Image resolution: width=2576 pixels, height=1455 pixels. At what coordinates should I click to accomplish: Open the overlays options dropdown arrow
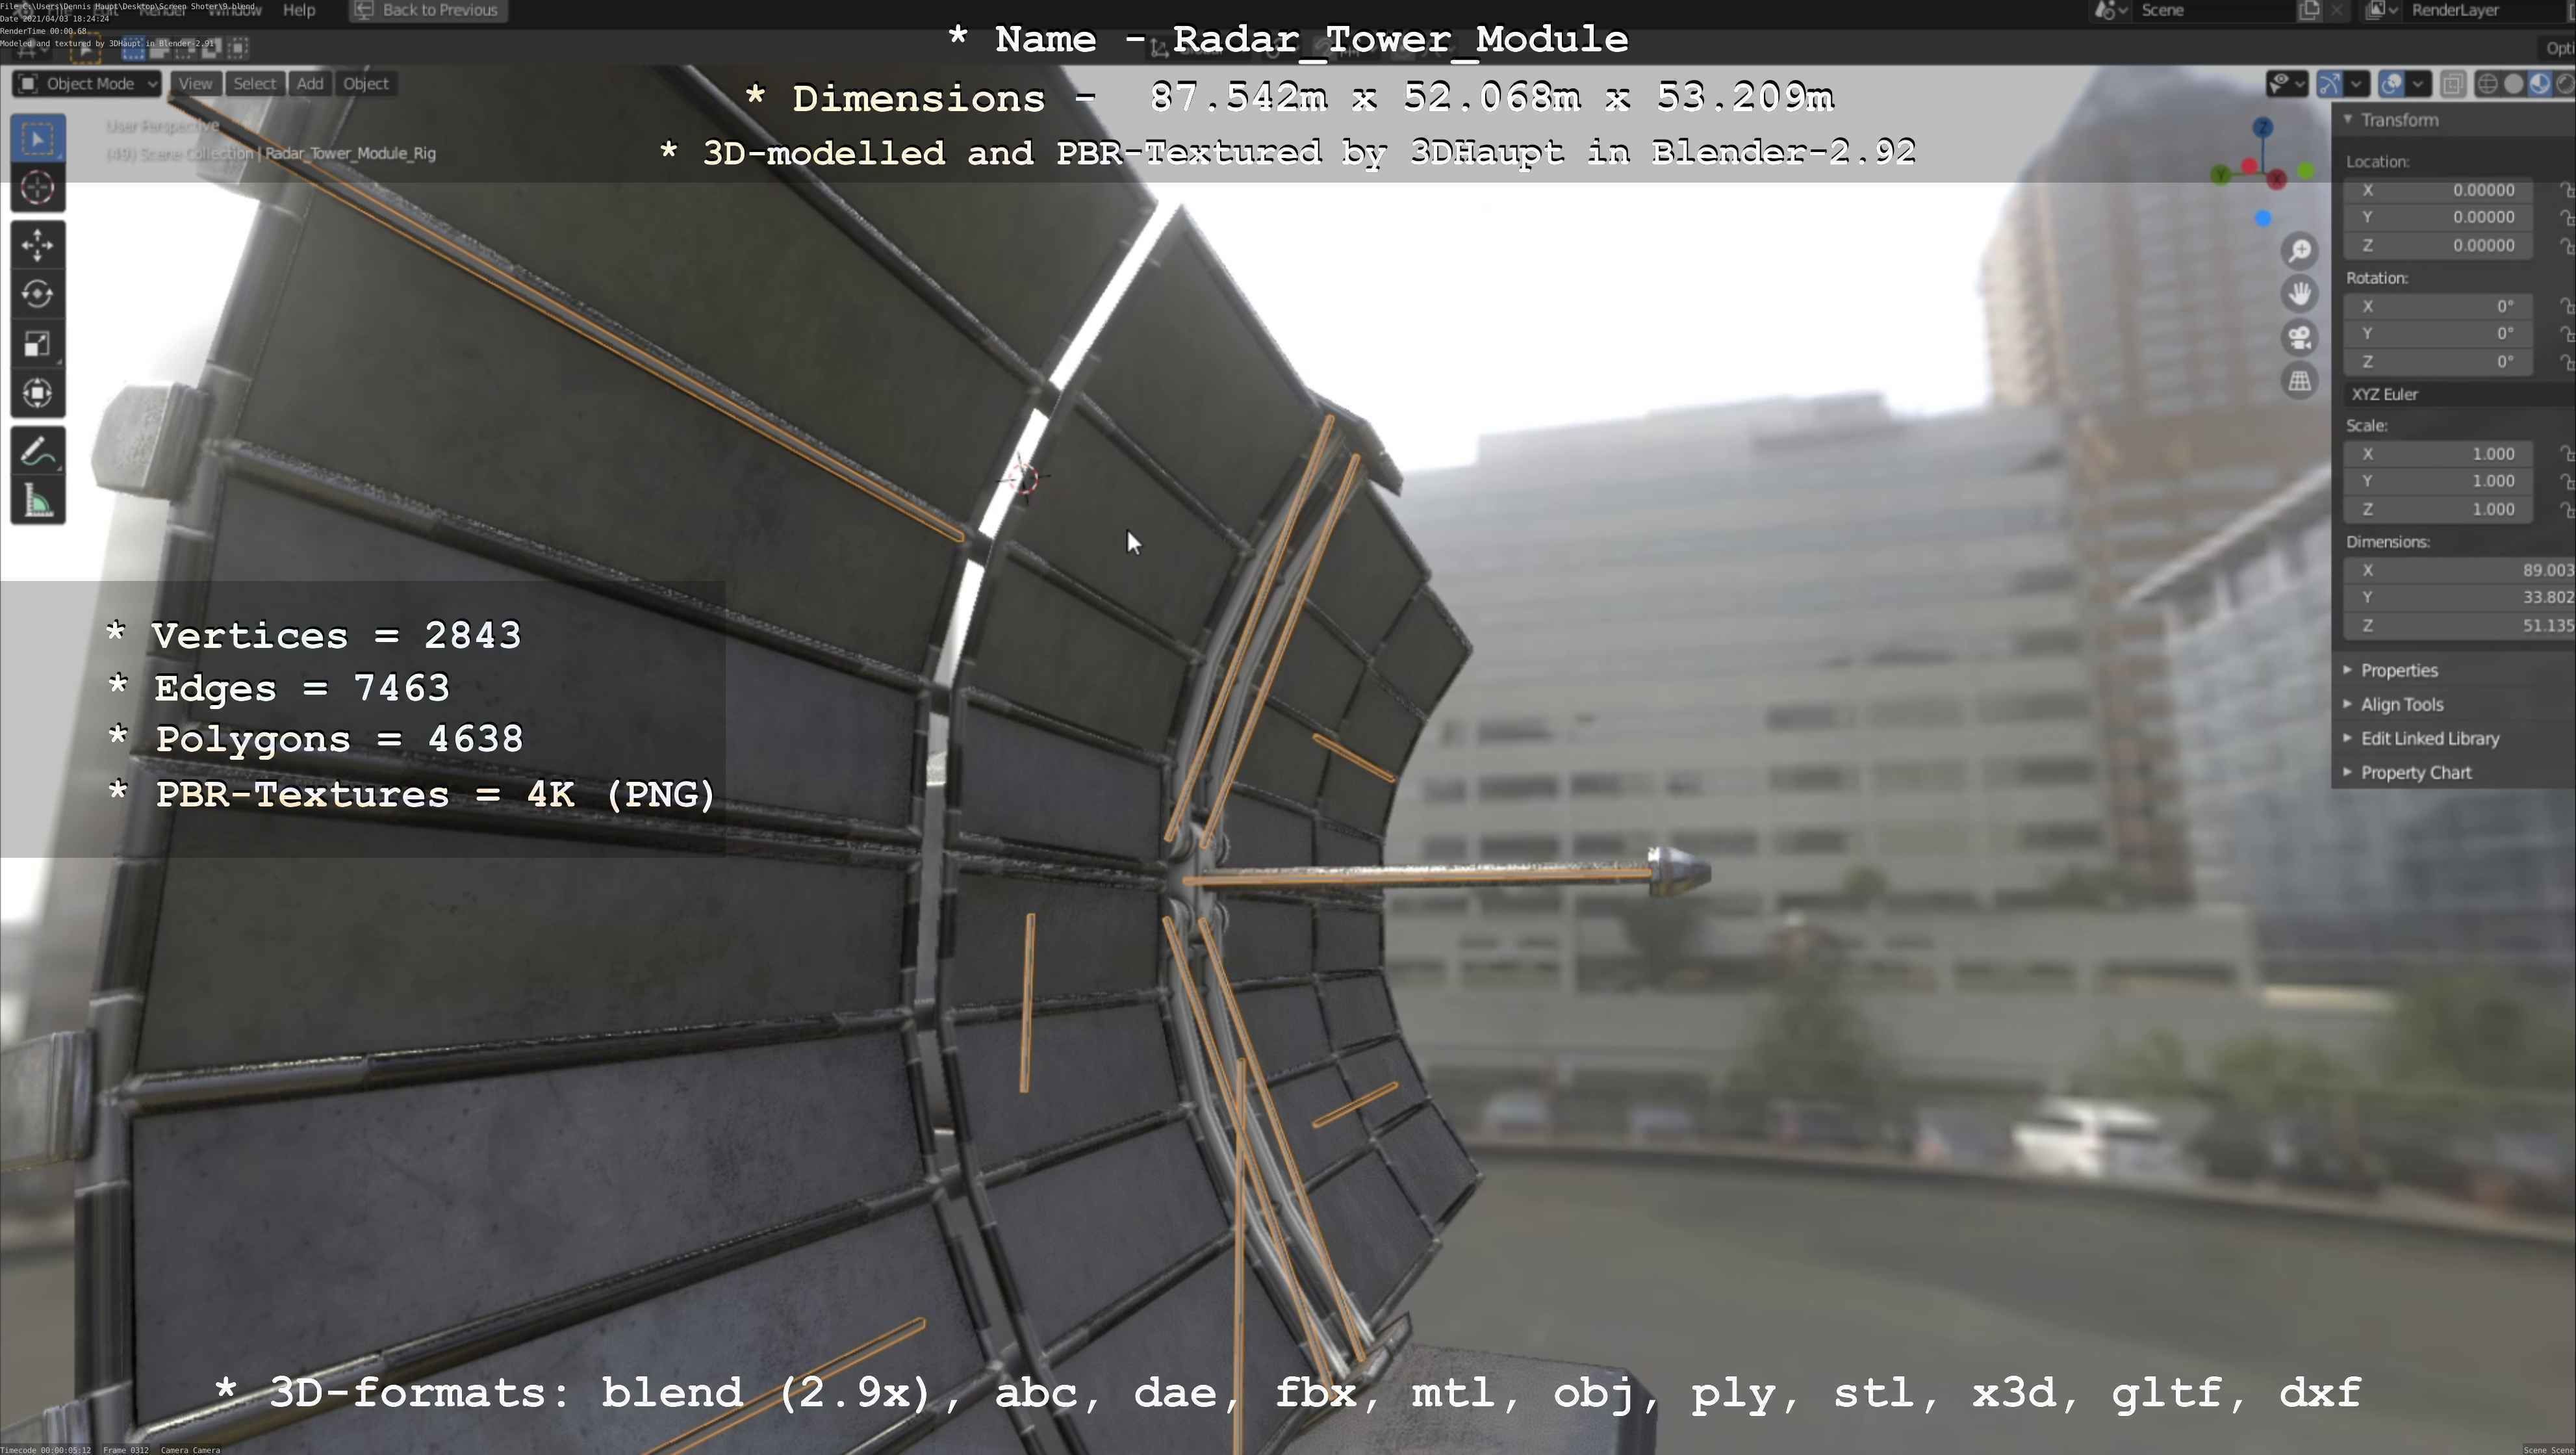click(x=2418, y=84)
